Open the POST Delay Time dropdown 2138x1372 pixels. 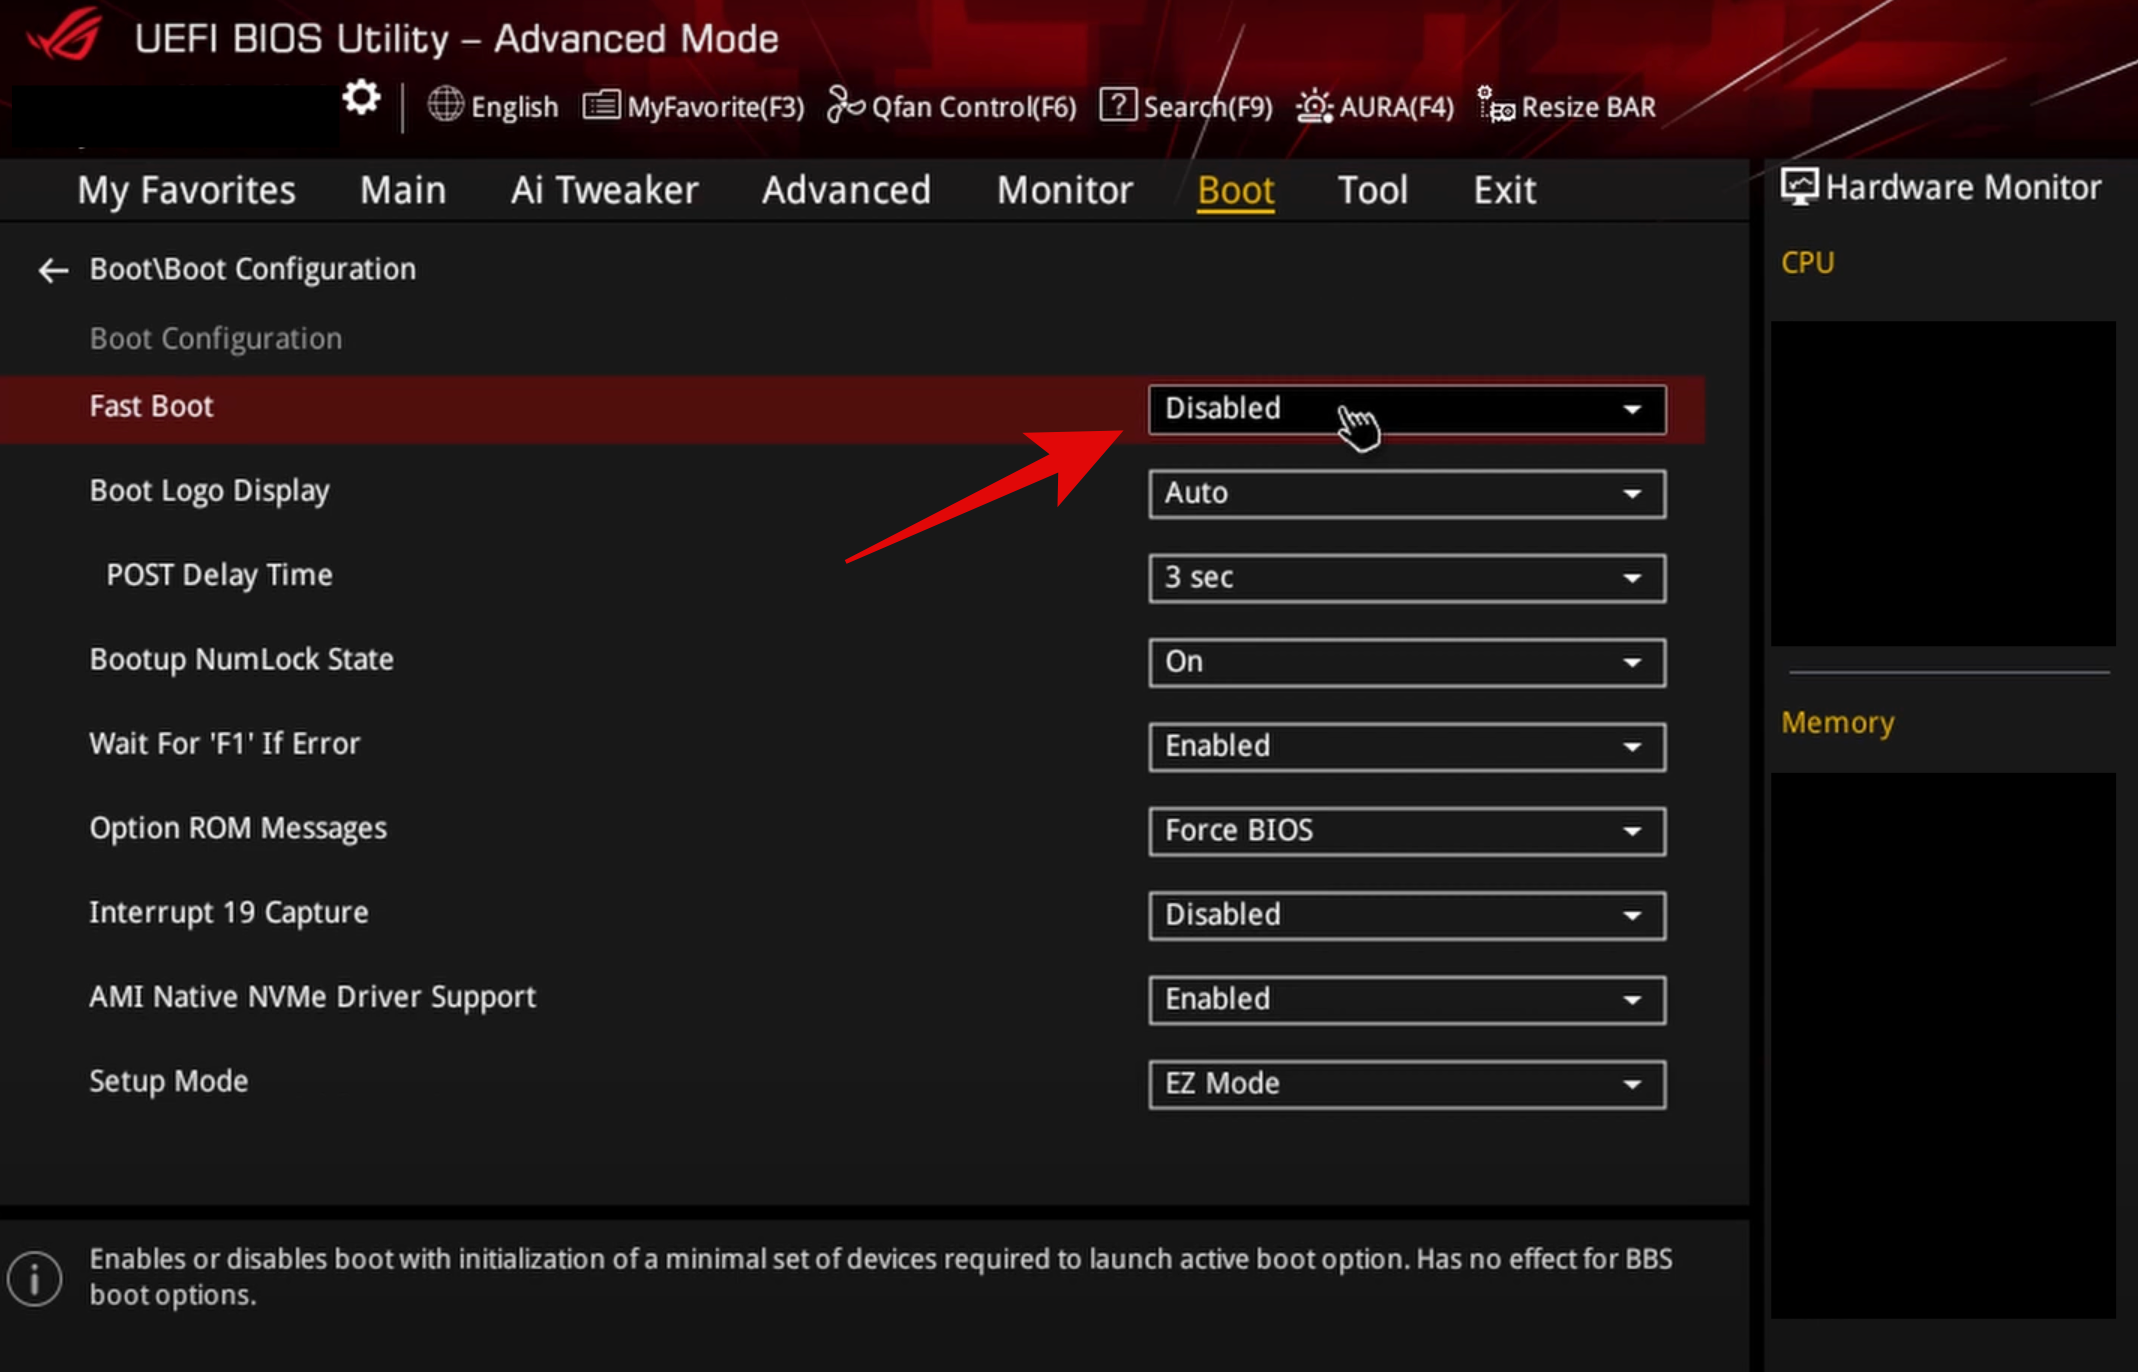point(1405,577)
